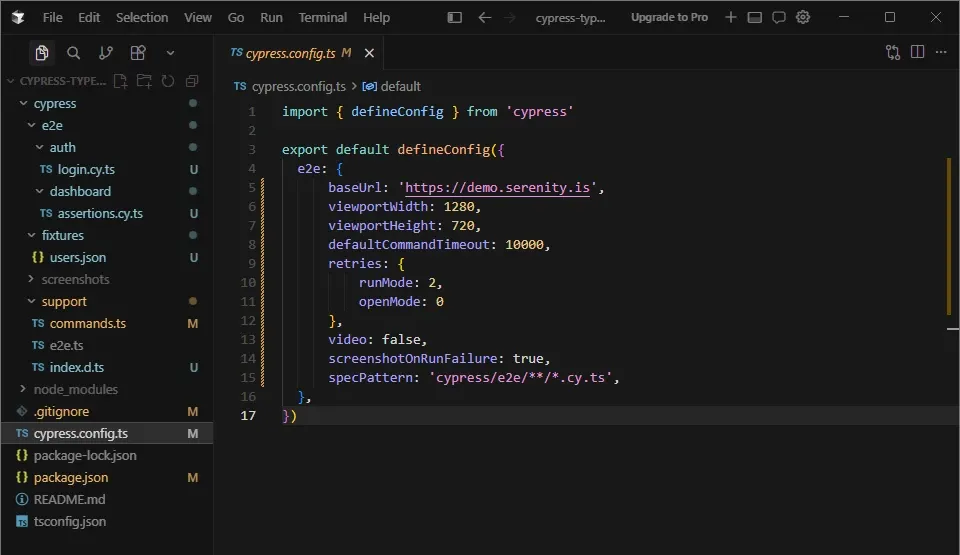Open the Search view icon
960x555 pixels.
[x=73, y=53]
